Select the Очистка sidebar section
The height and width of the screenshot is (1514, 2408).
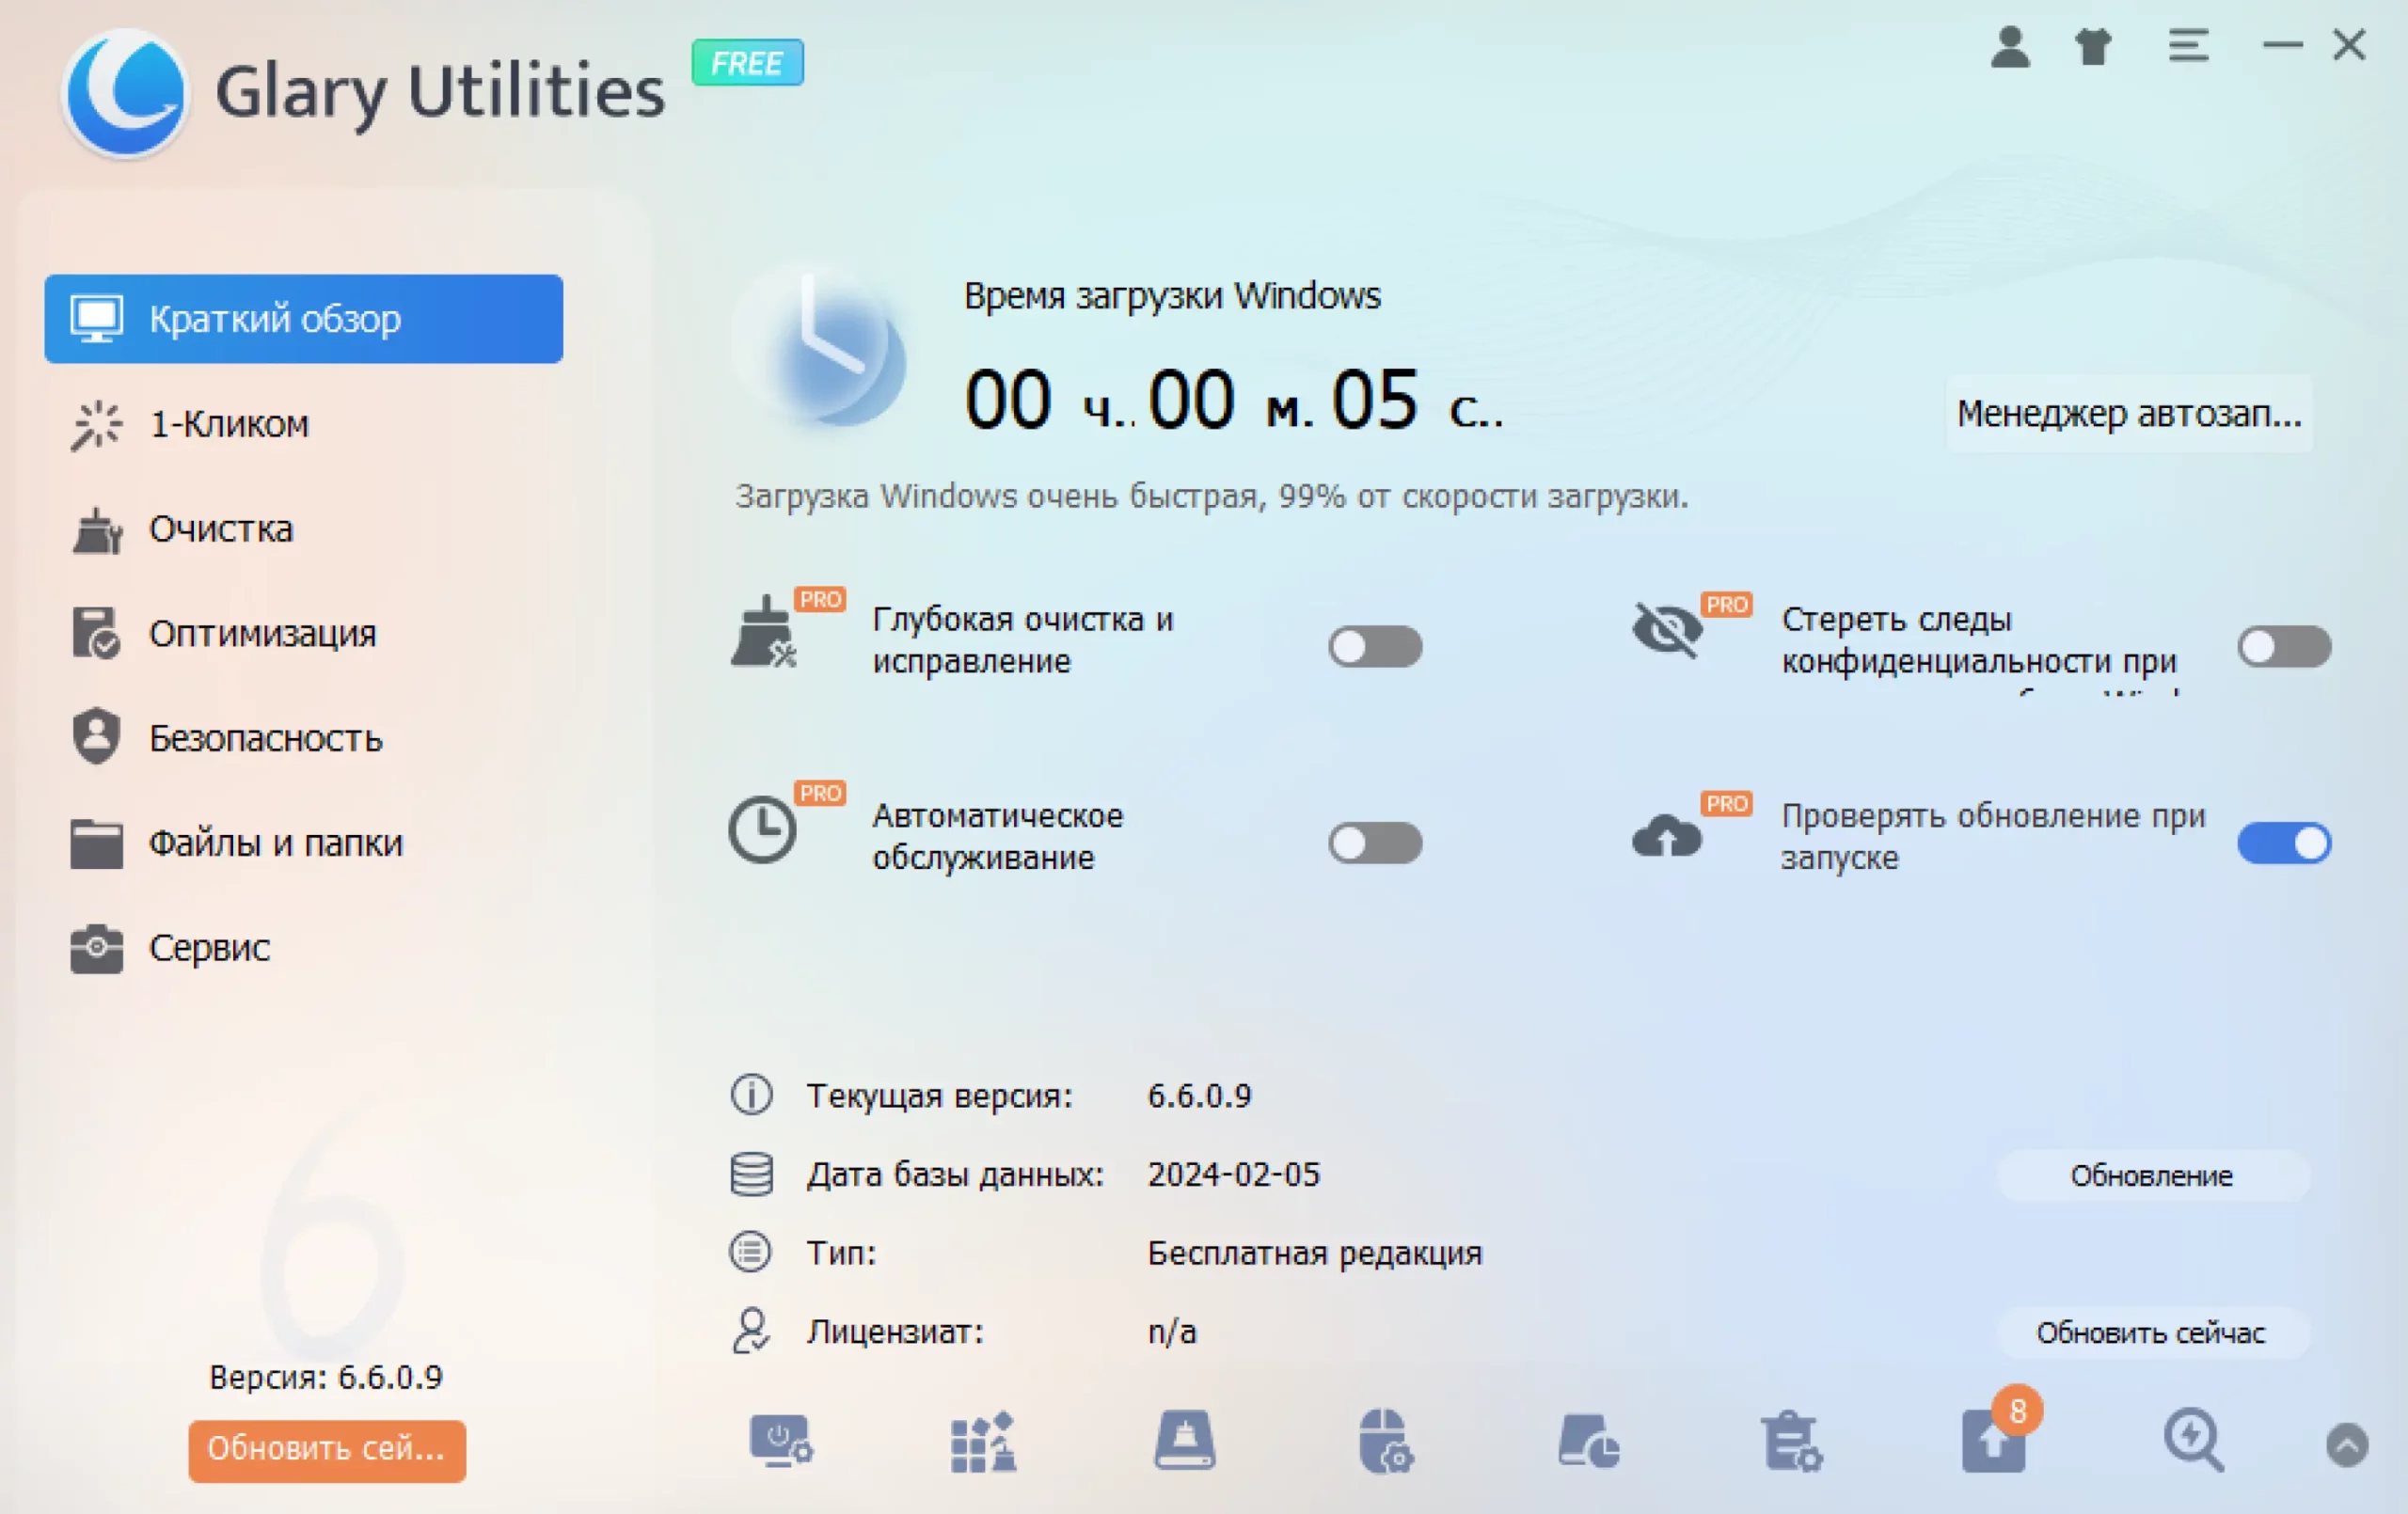coord(220,529)
